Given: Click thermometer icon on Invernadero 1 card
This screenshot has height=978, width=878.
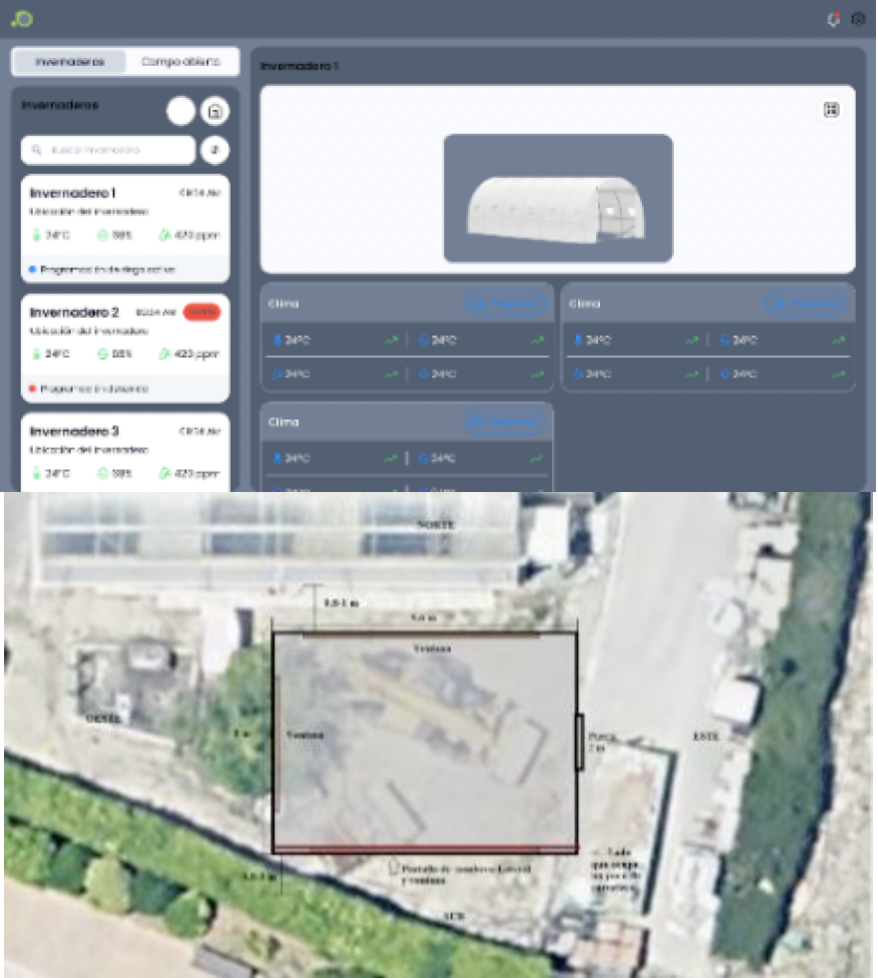Looking at the screenshot, I should point(36,235).
